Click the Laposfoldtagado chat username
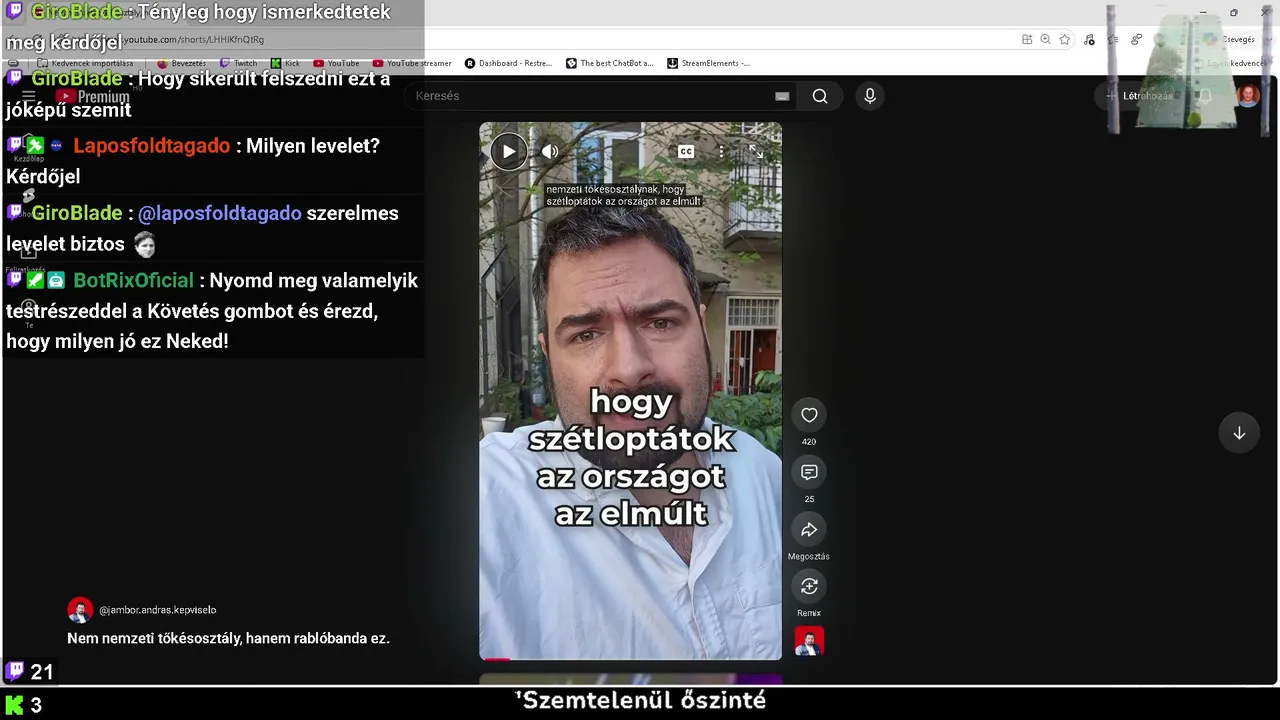This screenshot has width=1280, height=720. click(x=151, y=146)
